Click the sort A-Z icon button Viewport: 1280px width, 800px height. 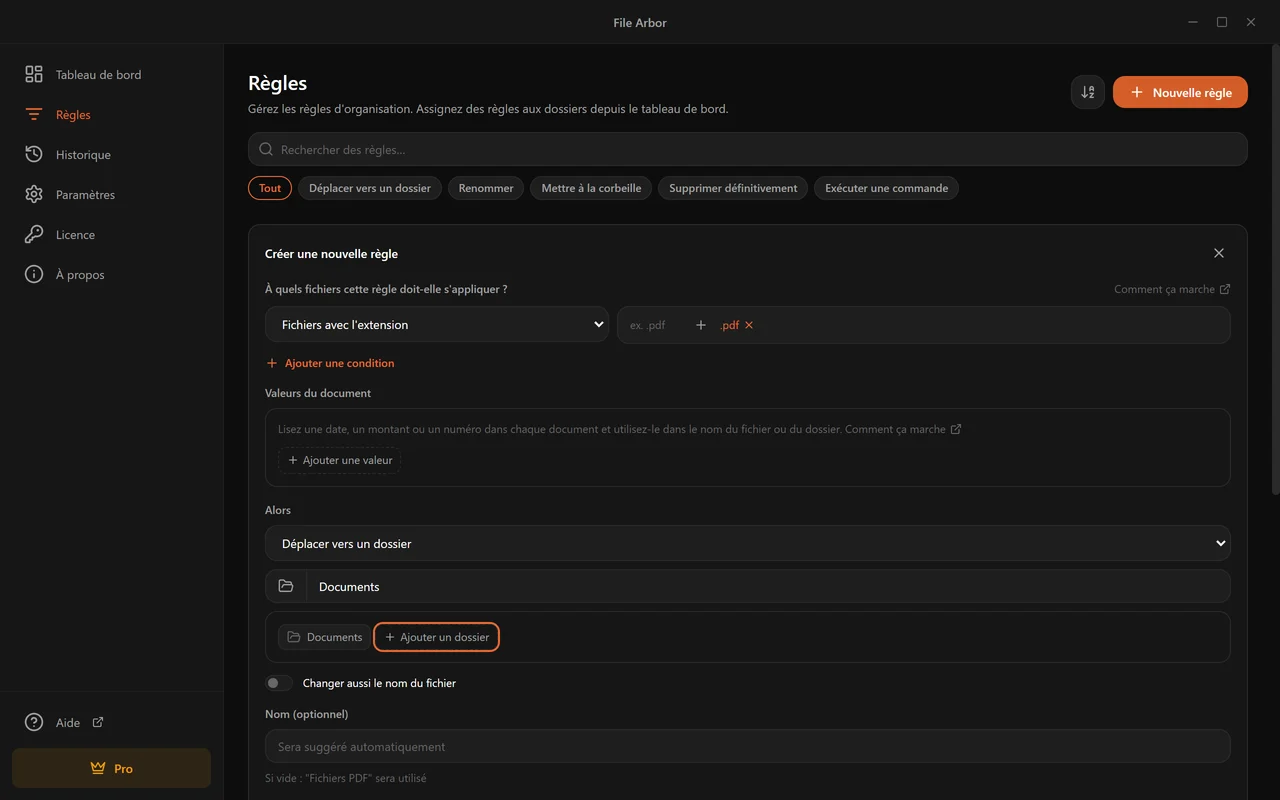[1088, 92]
